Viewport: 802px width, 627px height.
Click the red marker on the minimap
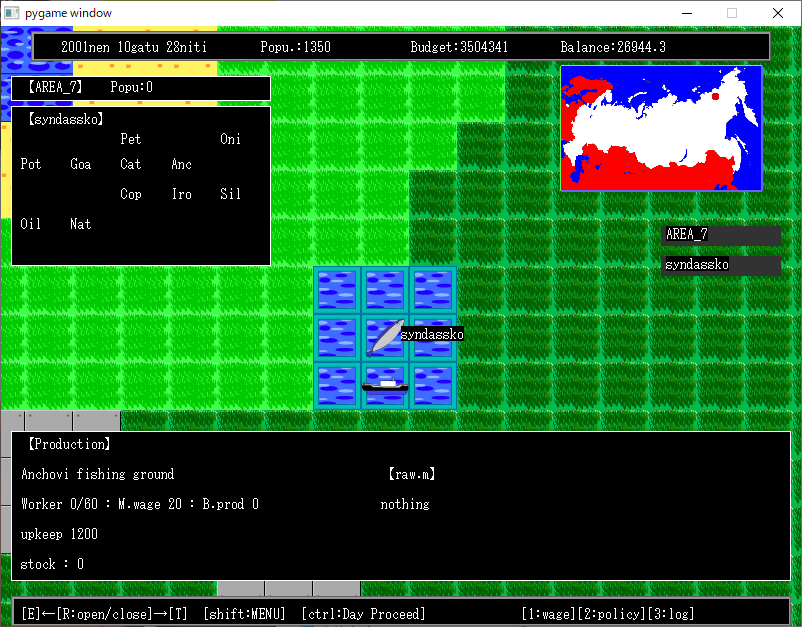pos(716,97)
